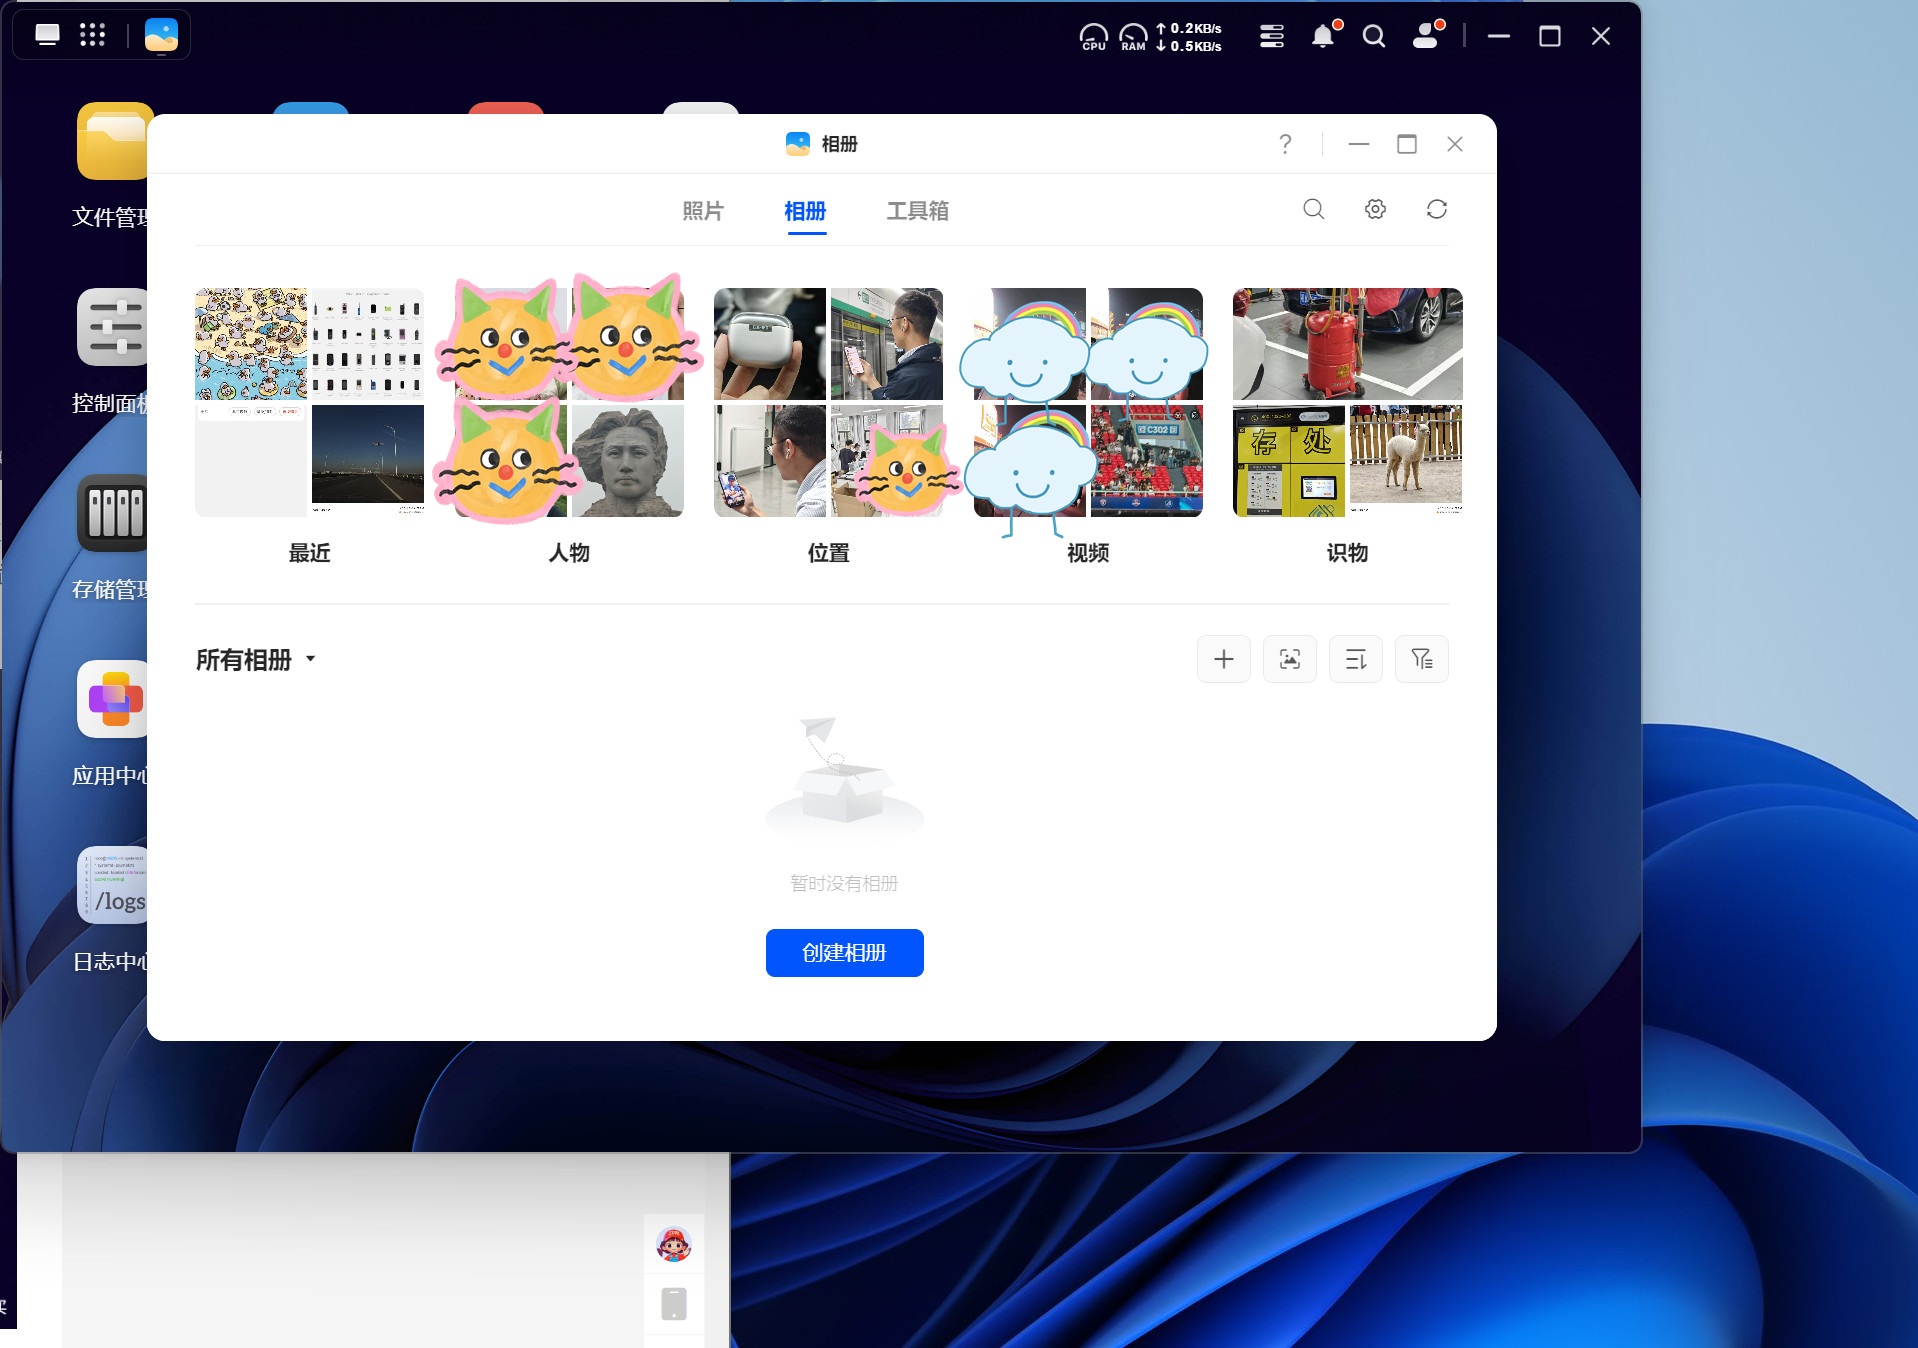Refresh the album list
The image size is (1918, 1348).
(x=1437, y=209)
